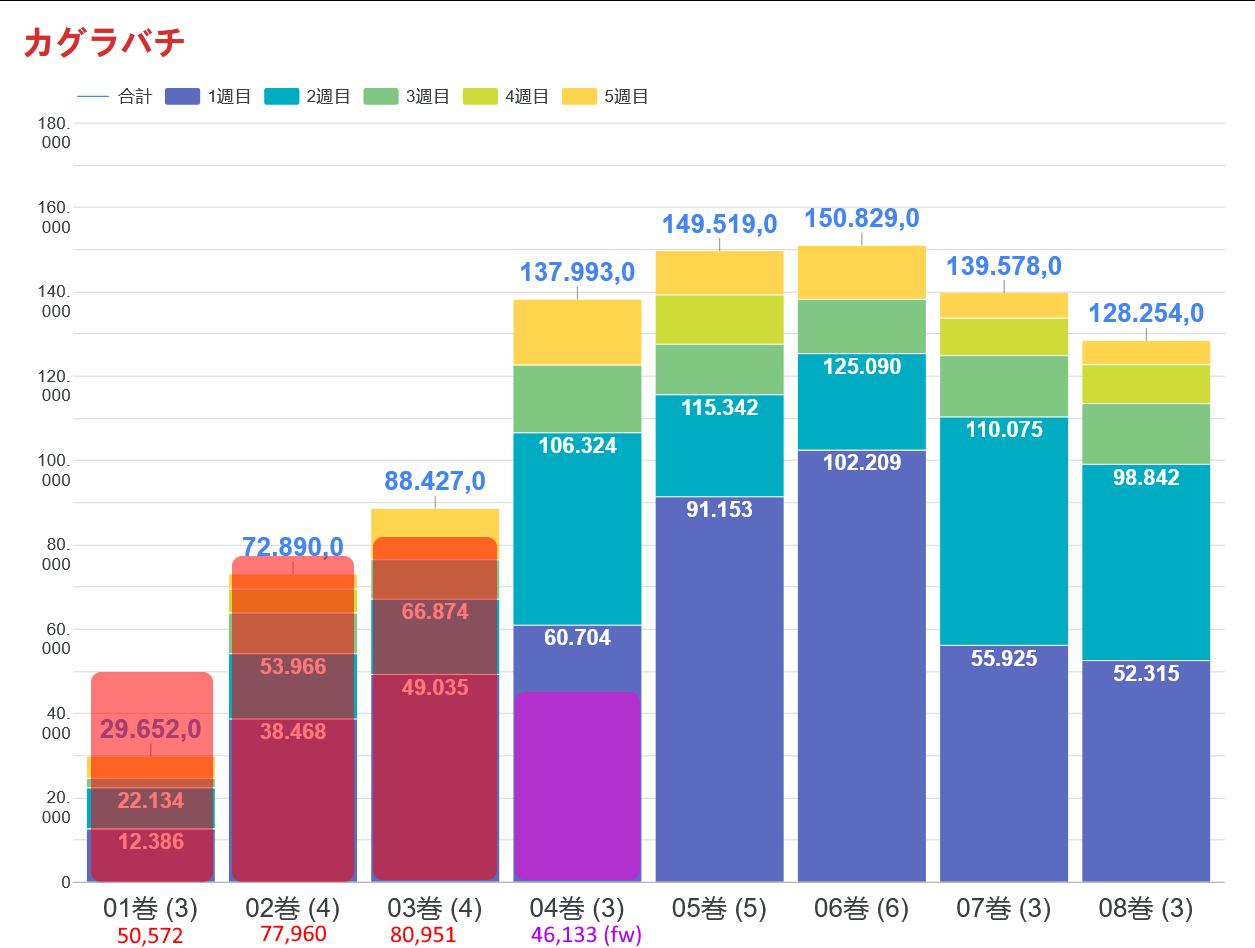Click the 106.324 value in 04巻 bar
The height and width of the screenshot is (948, 1255).
pyautogui.click(x=577, y=445)
